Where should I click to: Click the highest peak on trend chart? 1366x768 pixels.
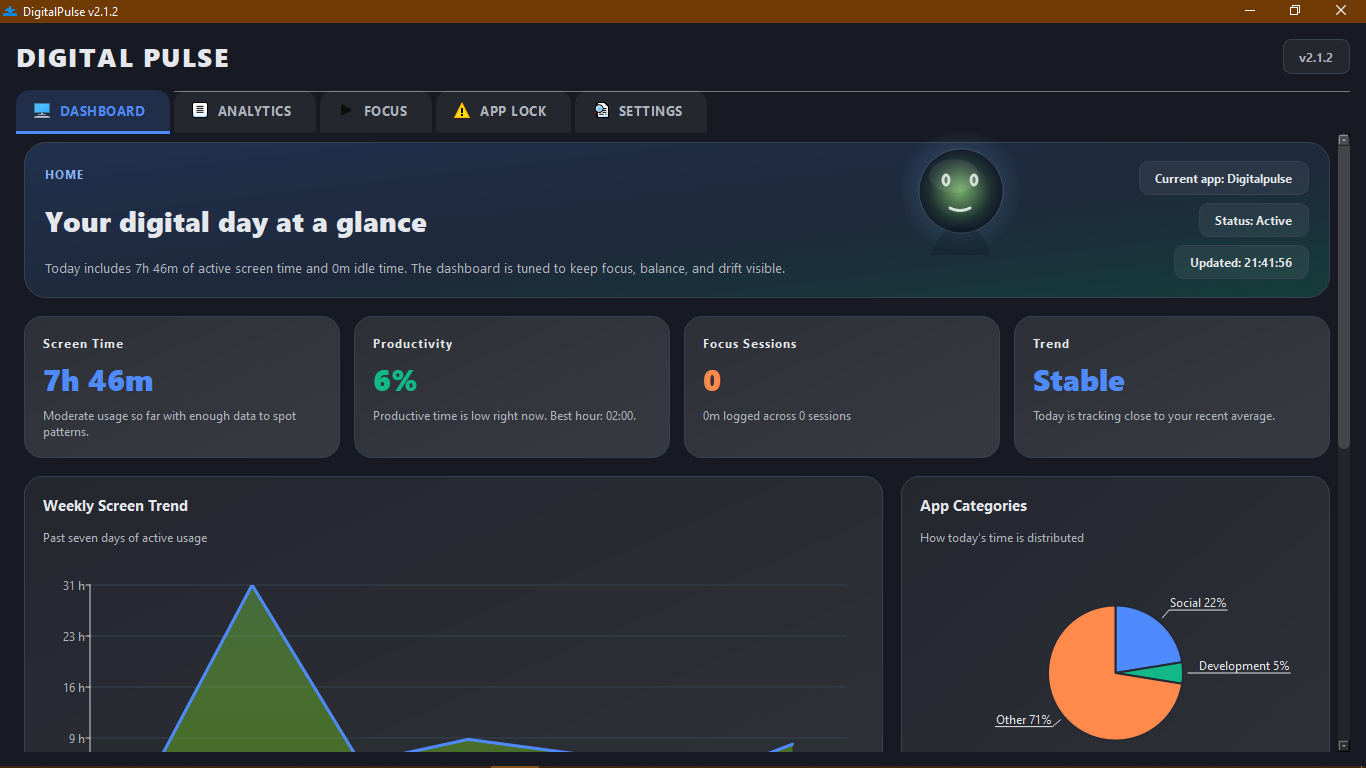tap(252, 586)
